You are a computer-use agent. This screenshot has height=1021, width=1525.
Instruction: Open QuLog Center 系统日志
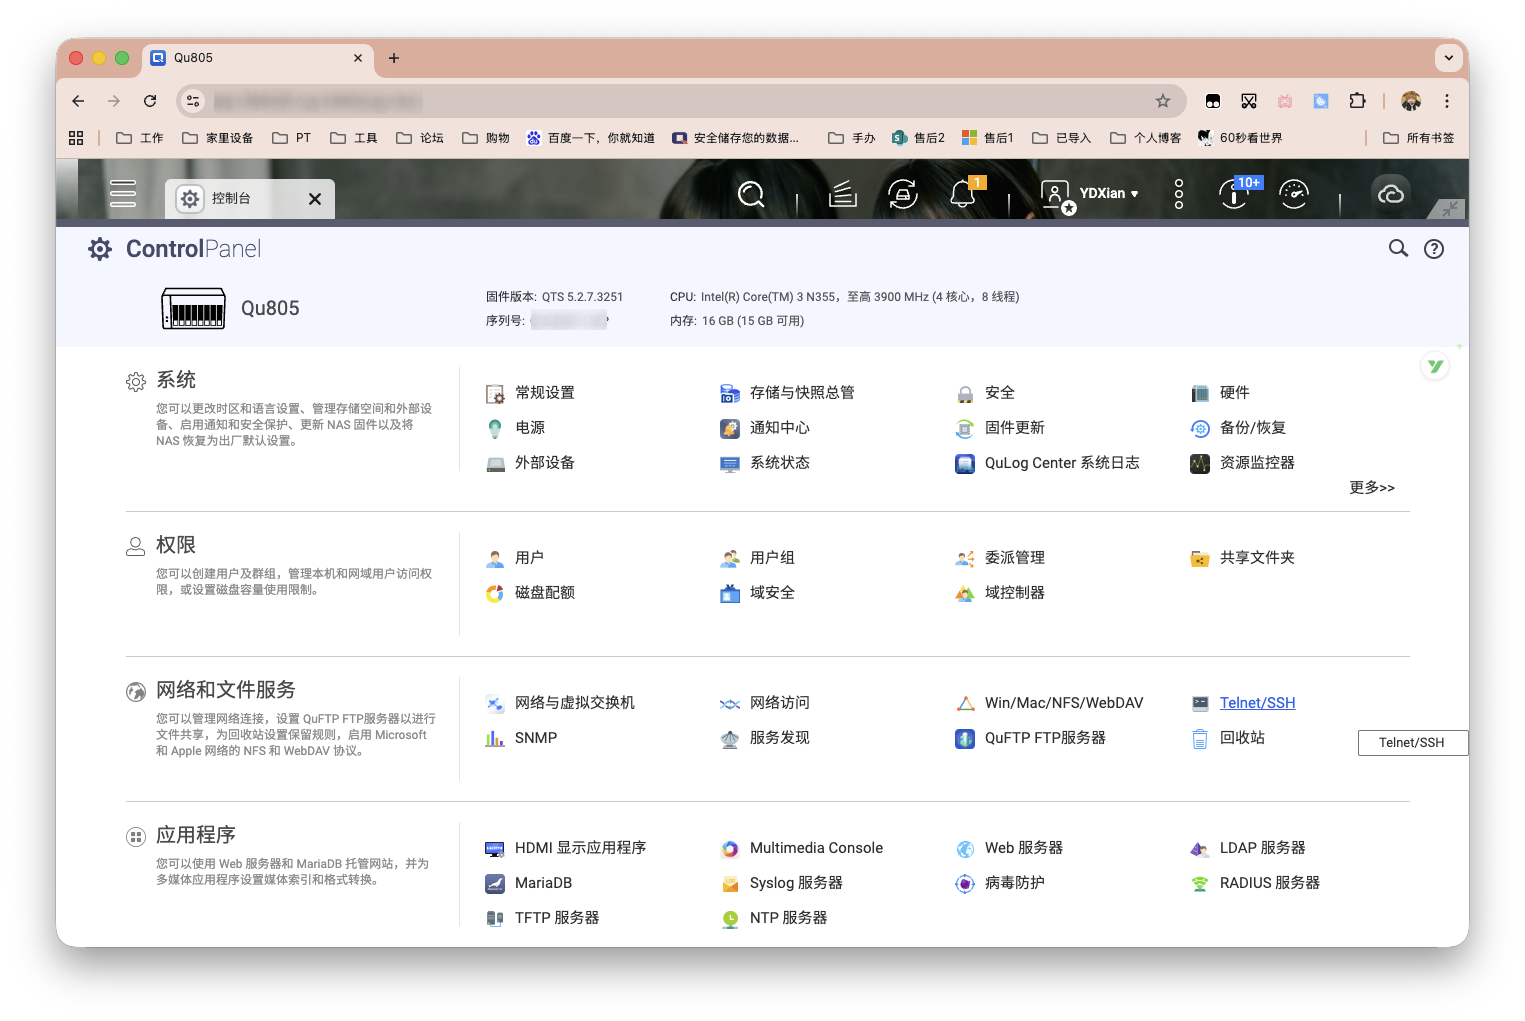click(1063, 463)
